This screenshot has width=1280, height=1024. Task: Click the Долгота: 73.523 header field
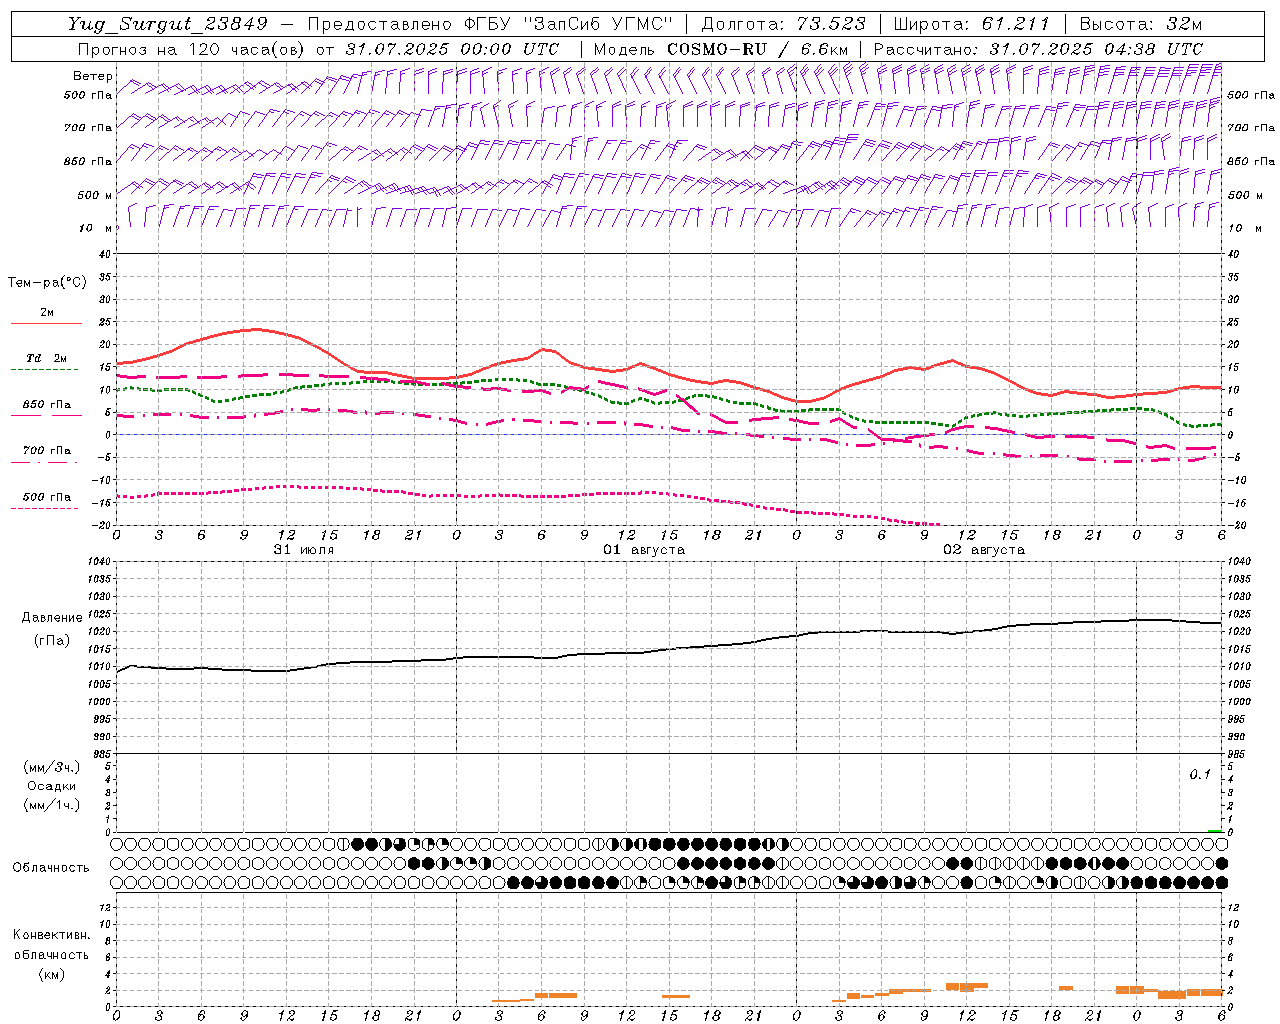[x=783, y=24]
